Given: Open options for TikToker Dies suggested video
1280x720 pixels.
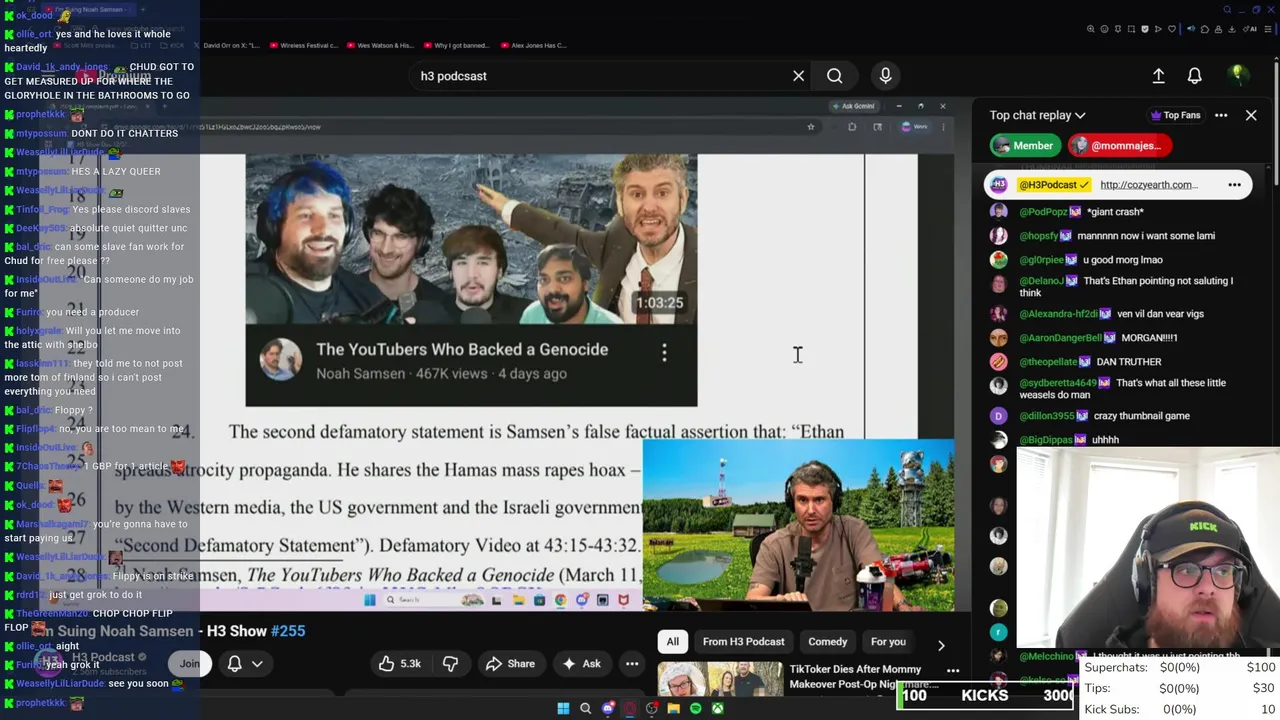Looking at the screenshot, I should [953, 671].
